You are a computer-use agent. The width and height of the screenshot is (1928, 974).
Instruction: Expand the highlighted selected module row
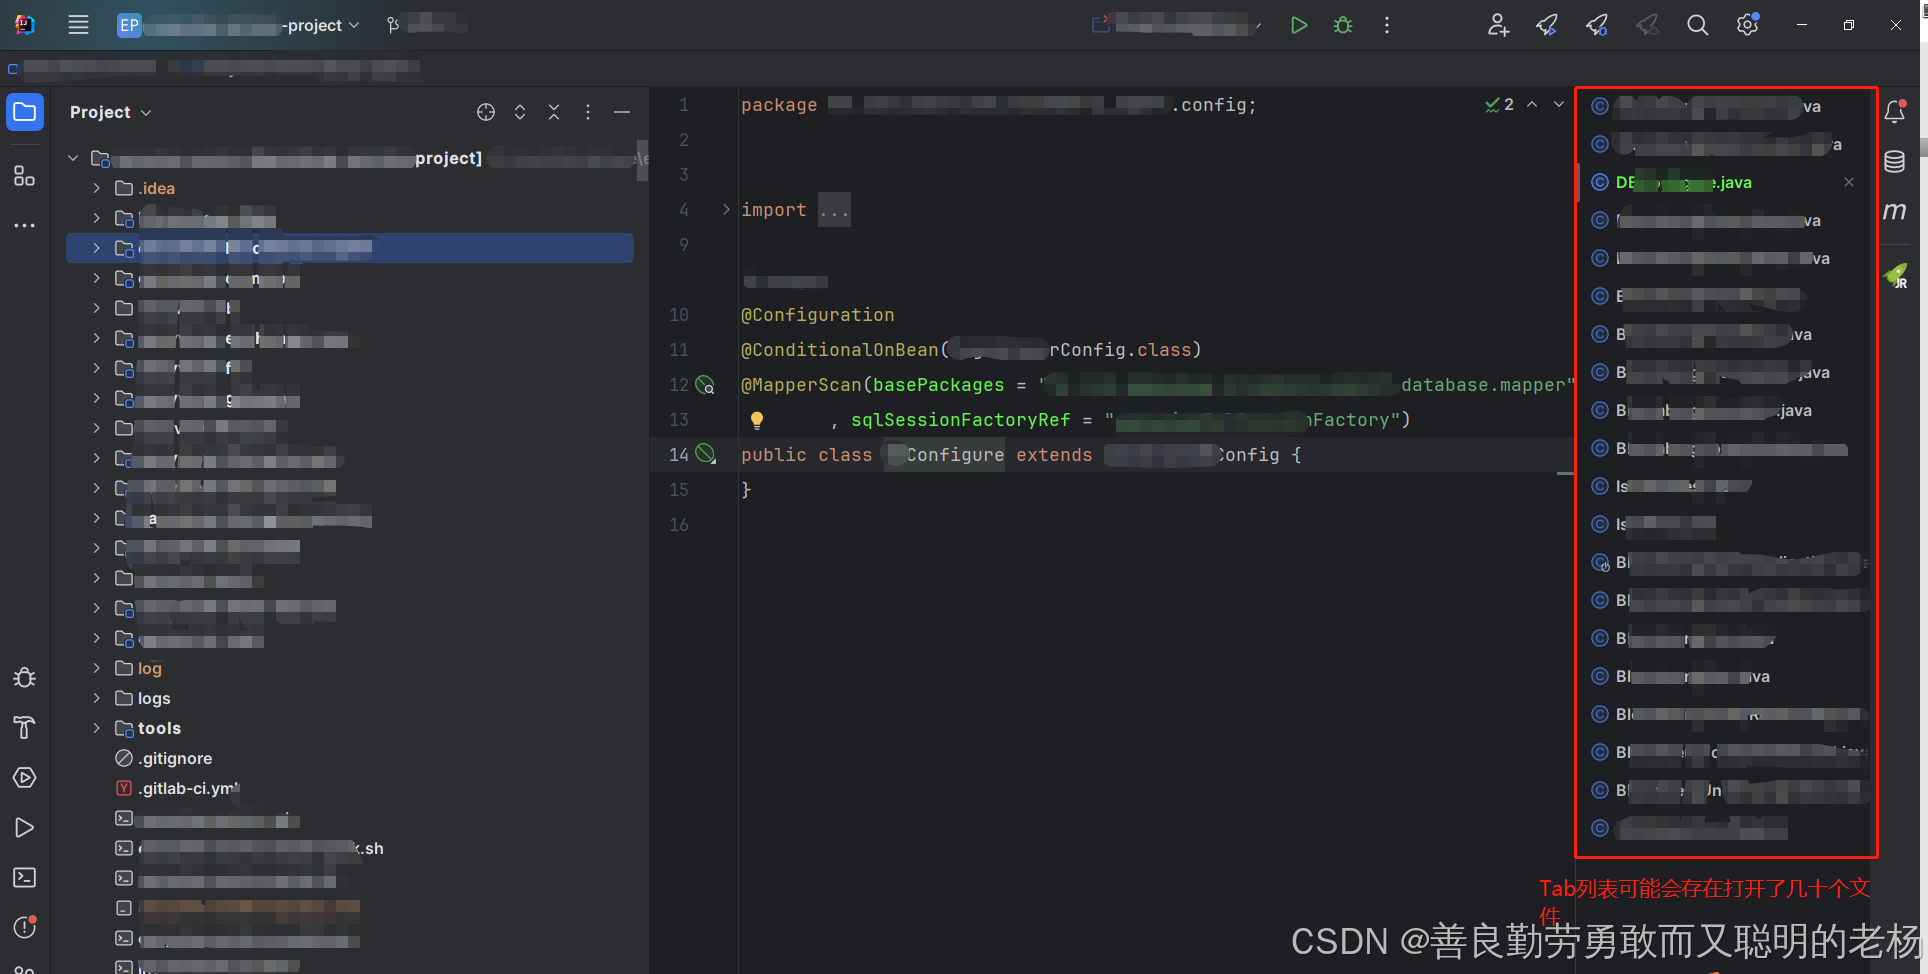(x=96, y=248)
